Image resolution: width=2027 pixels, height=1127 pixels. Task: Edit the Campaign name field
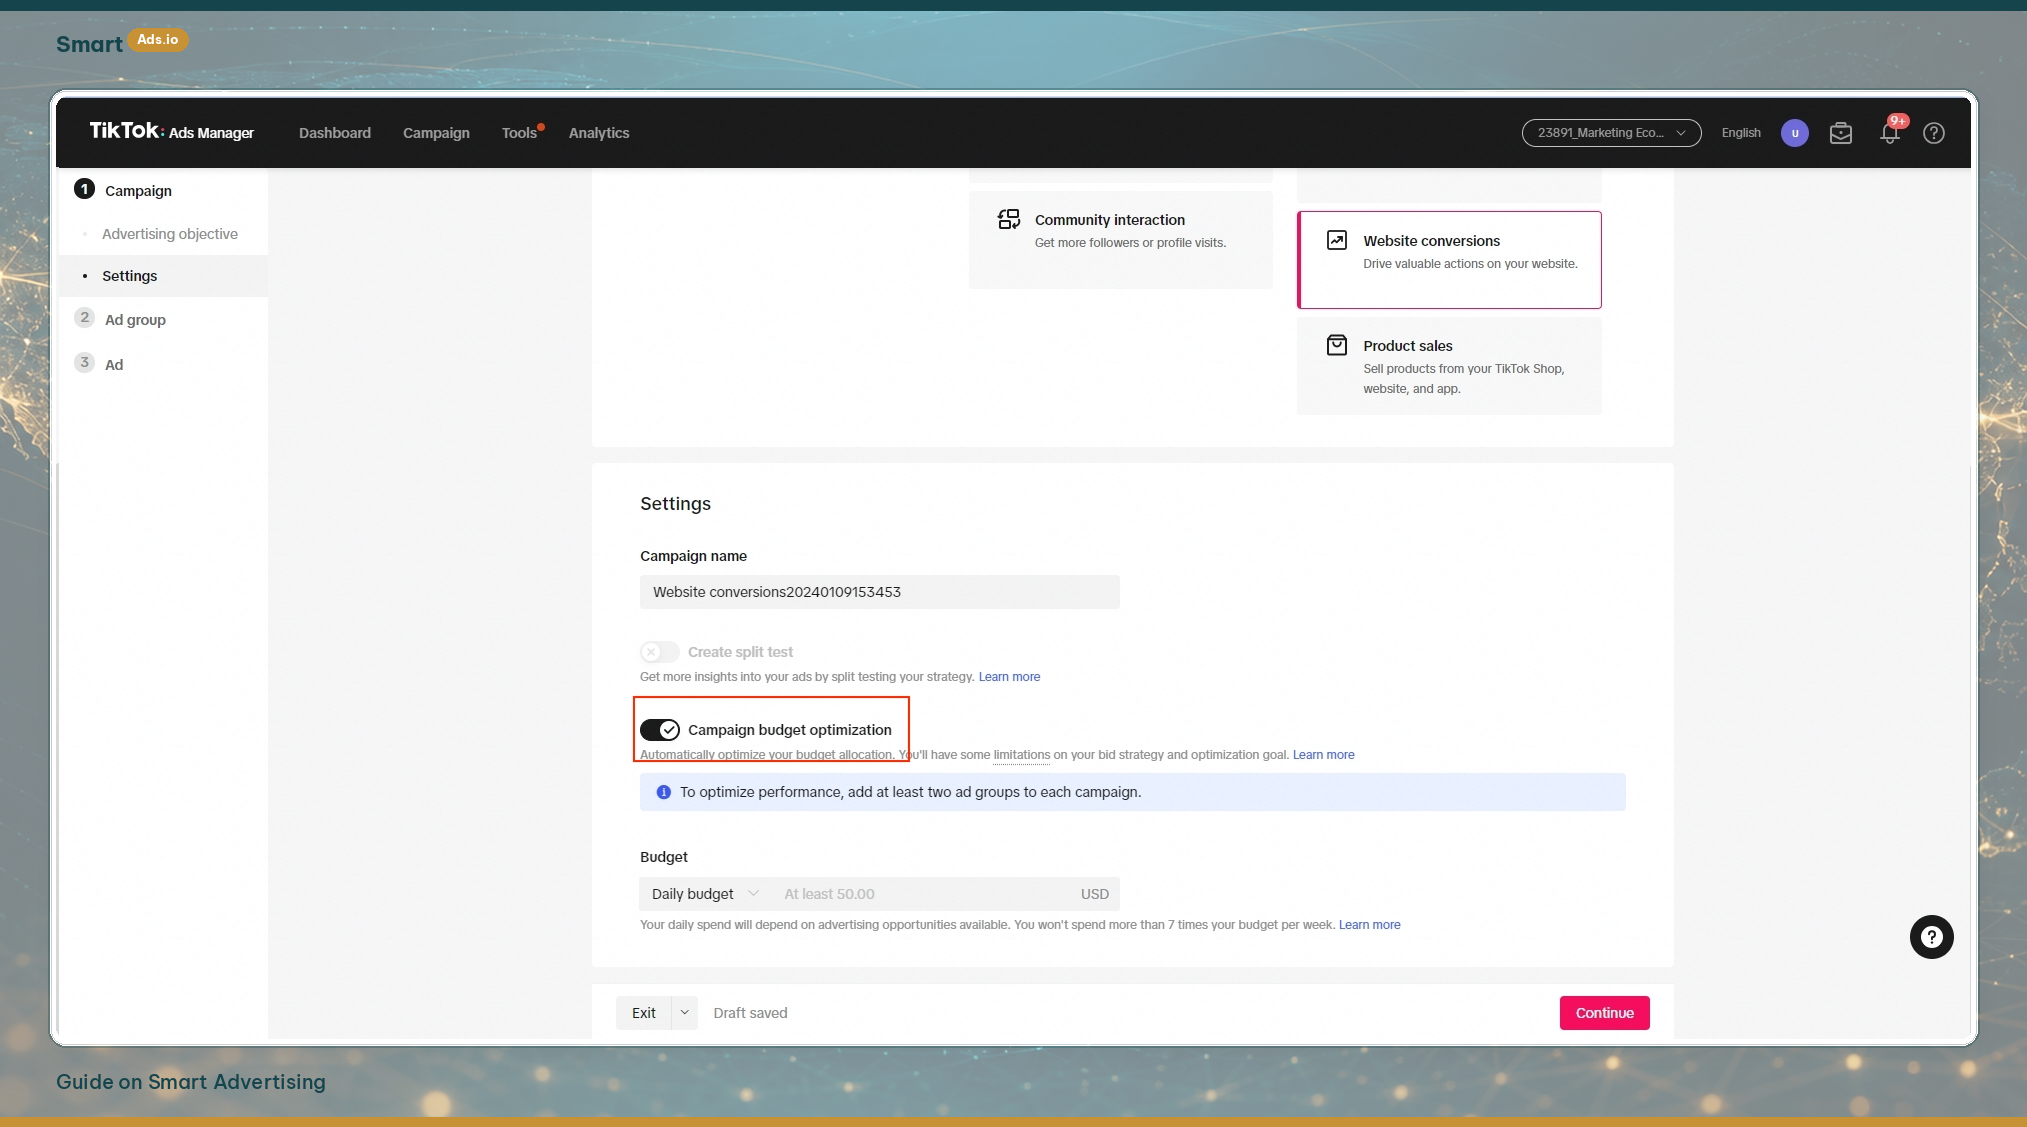pyautogui.click(x=880, y=592)
